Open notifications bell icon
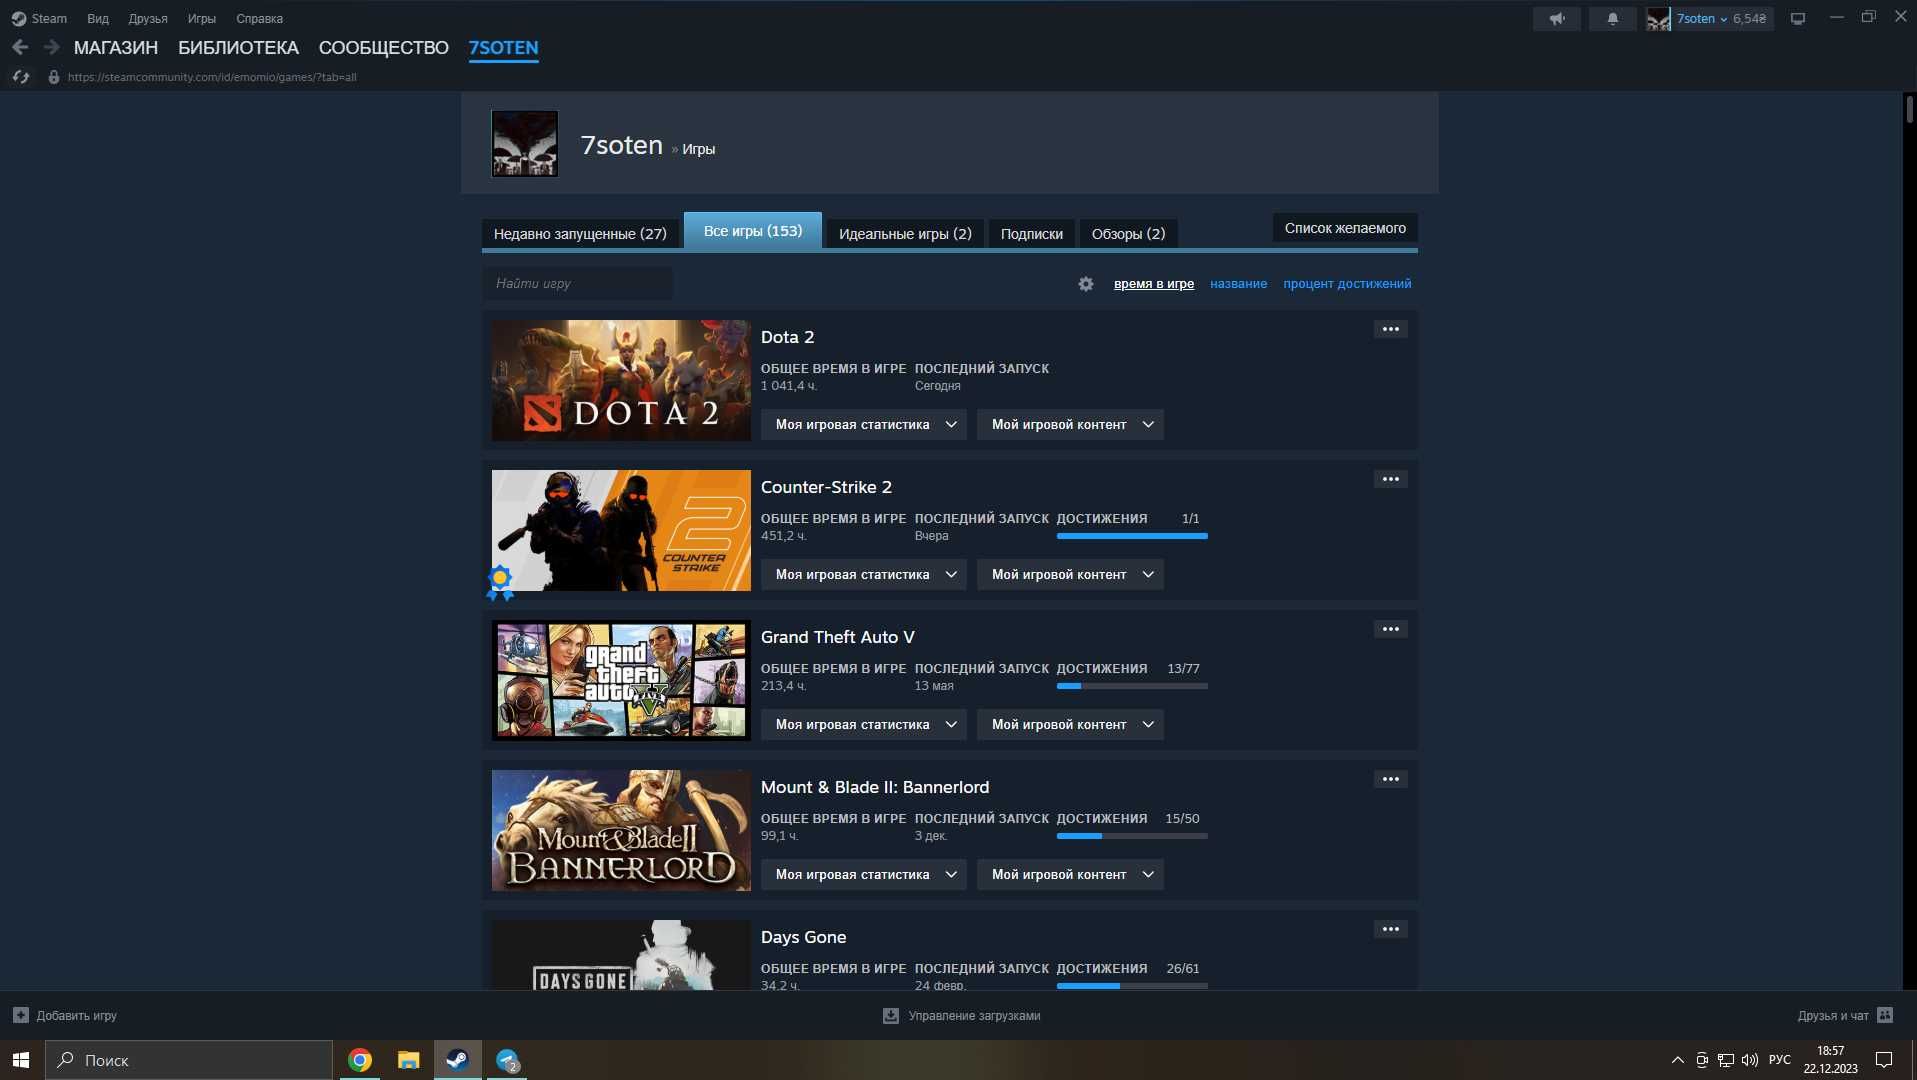The width and height of the screenshot is (1917, 1080). (1612, 18)
